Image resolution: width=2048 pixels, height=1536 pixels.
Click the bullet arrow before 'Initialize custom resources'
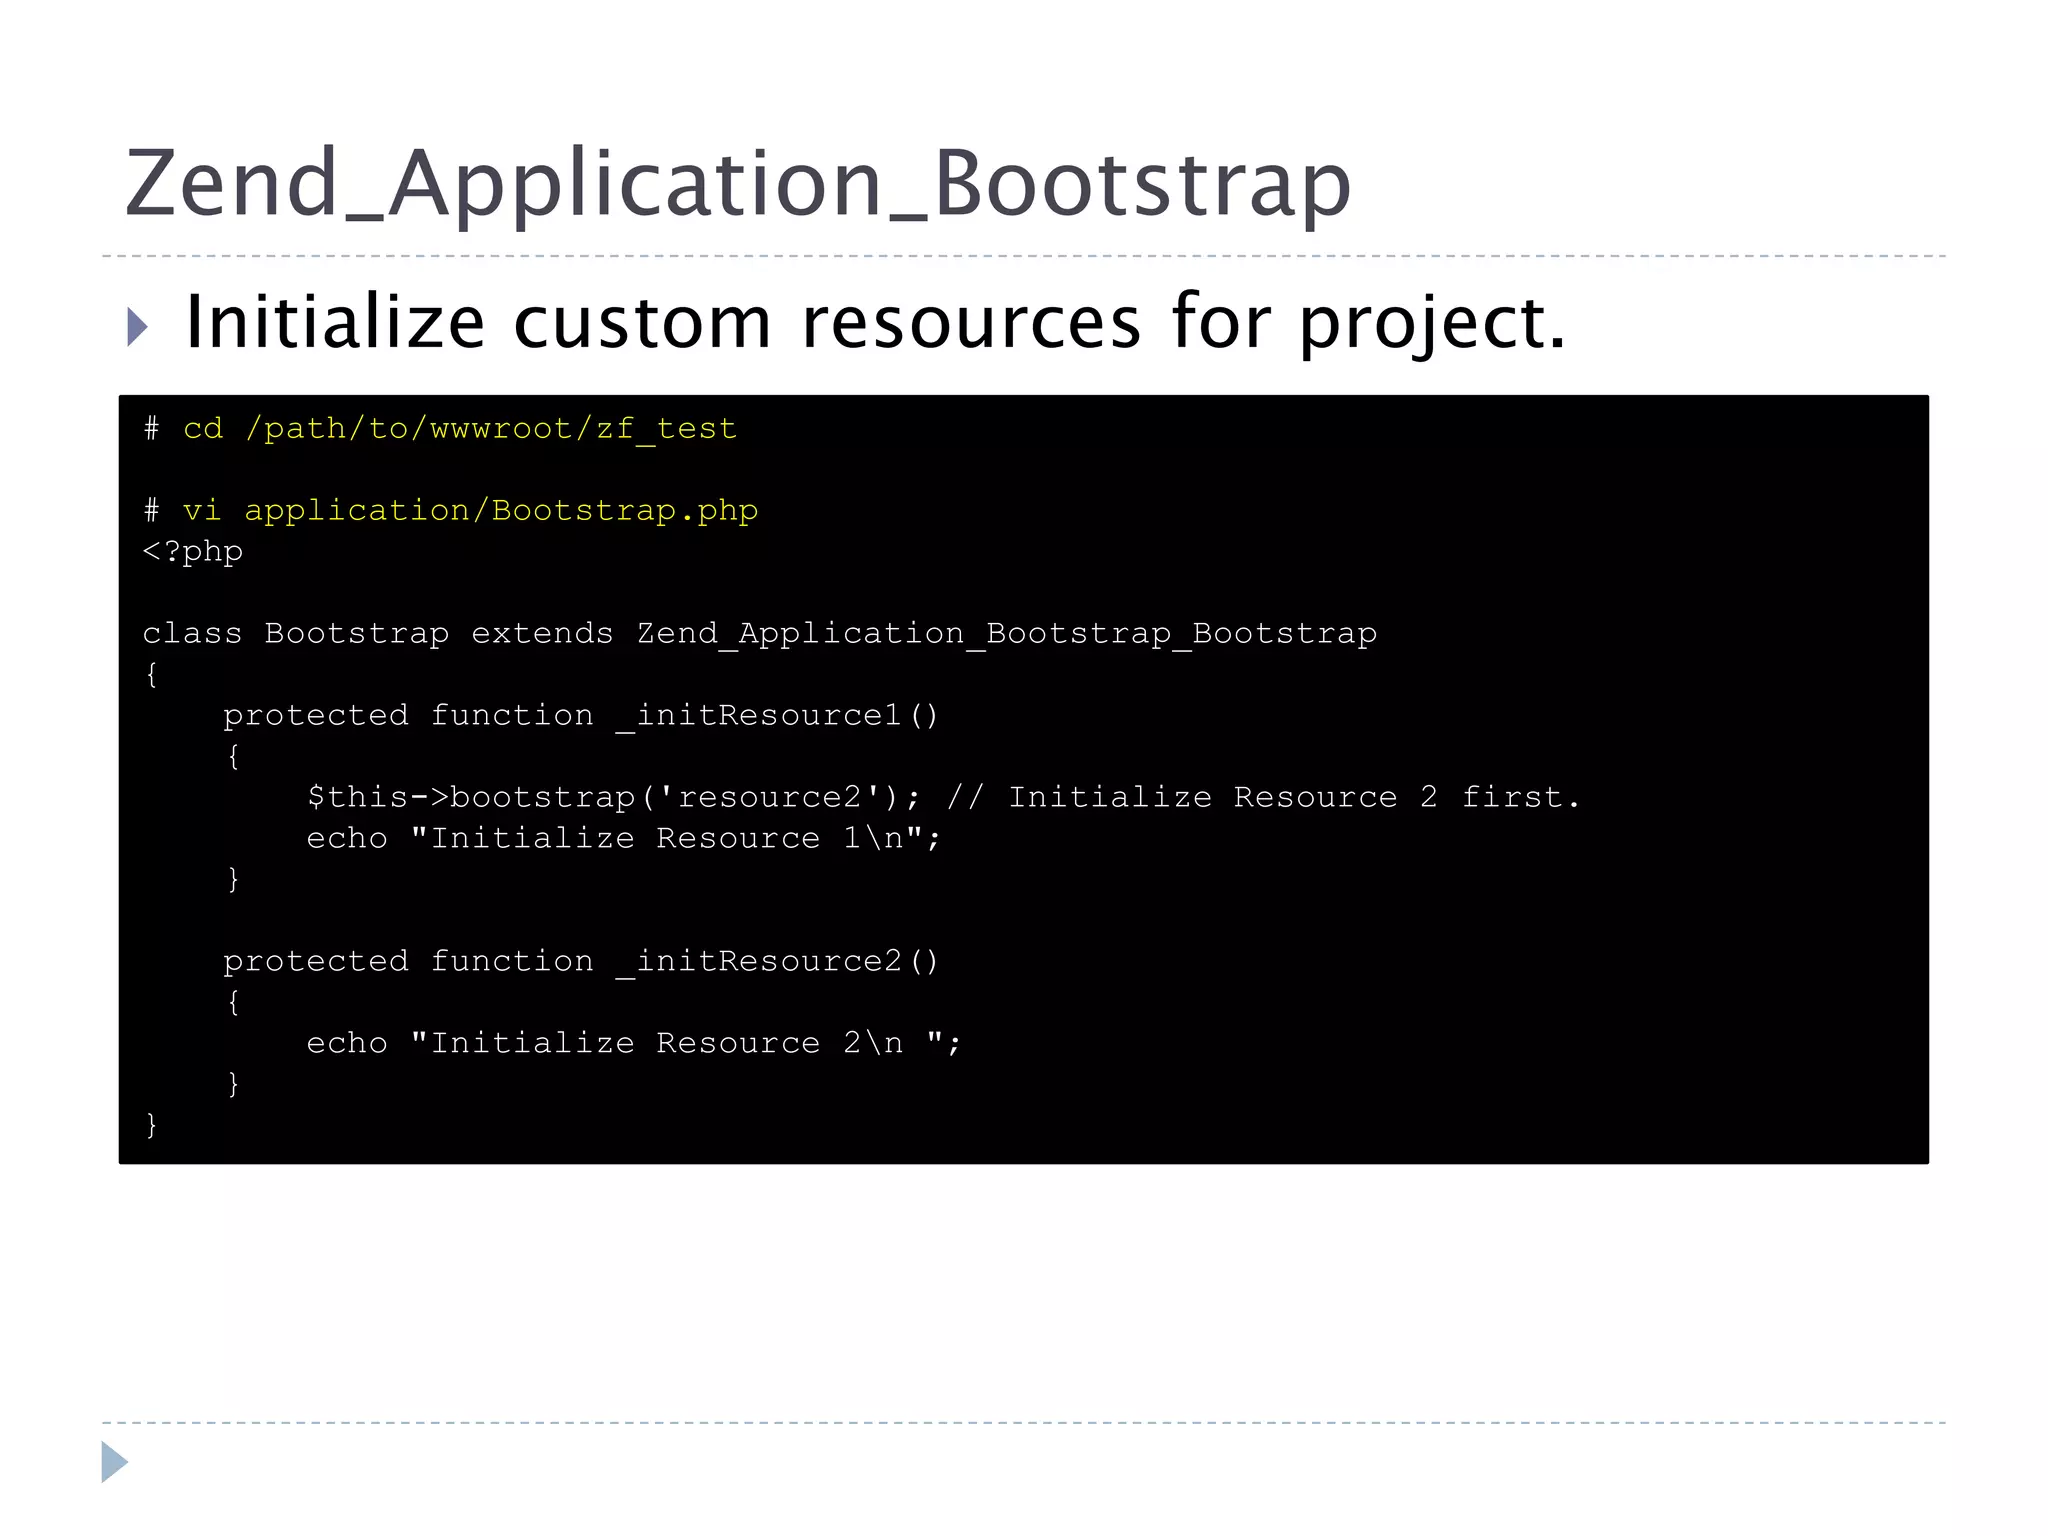pos(138,326)
